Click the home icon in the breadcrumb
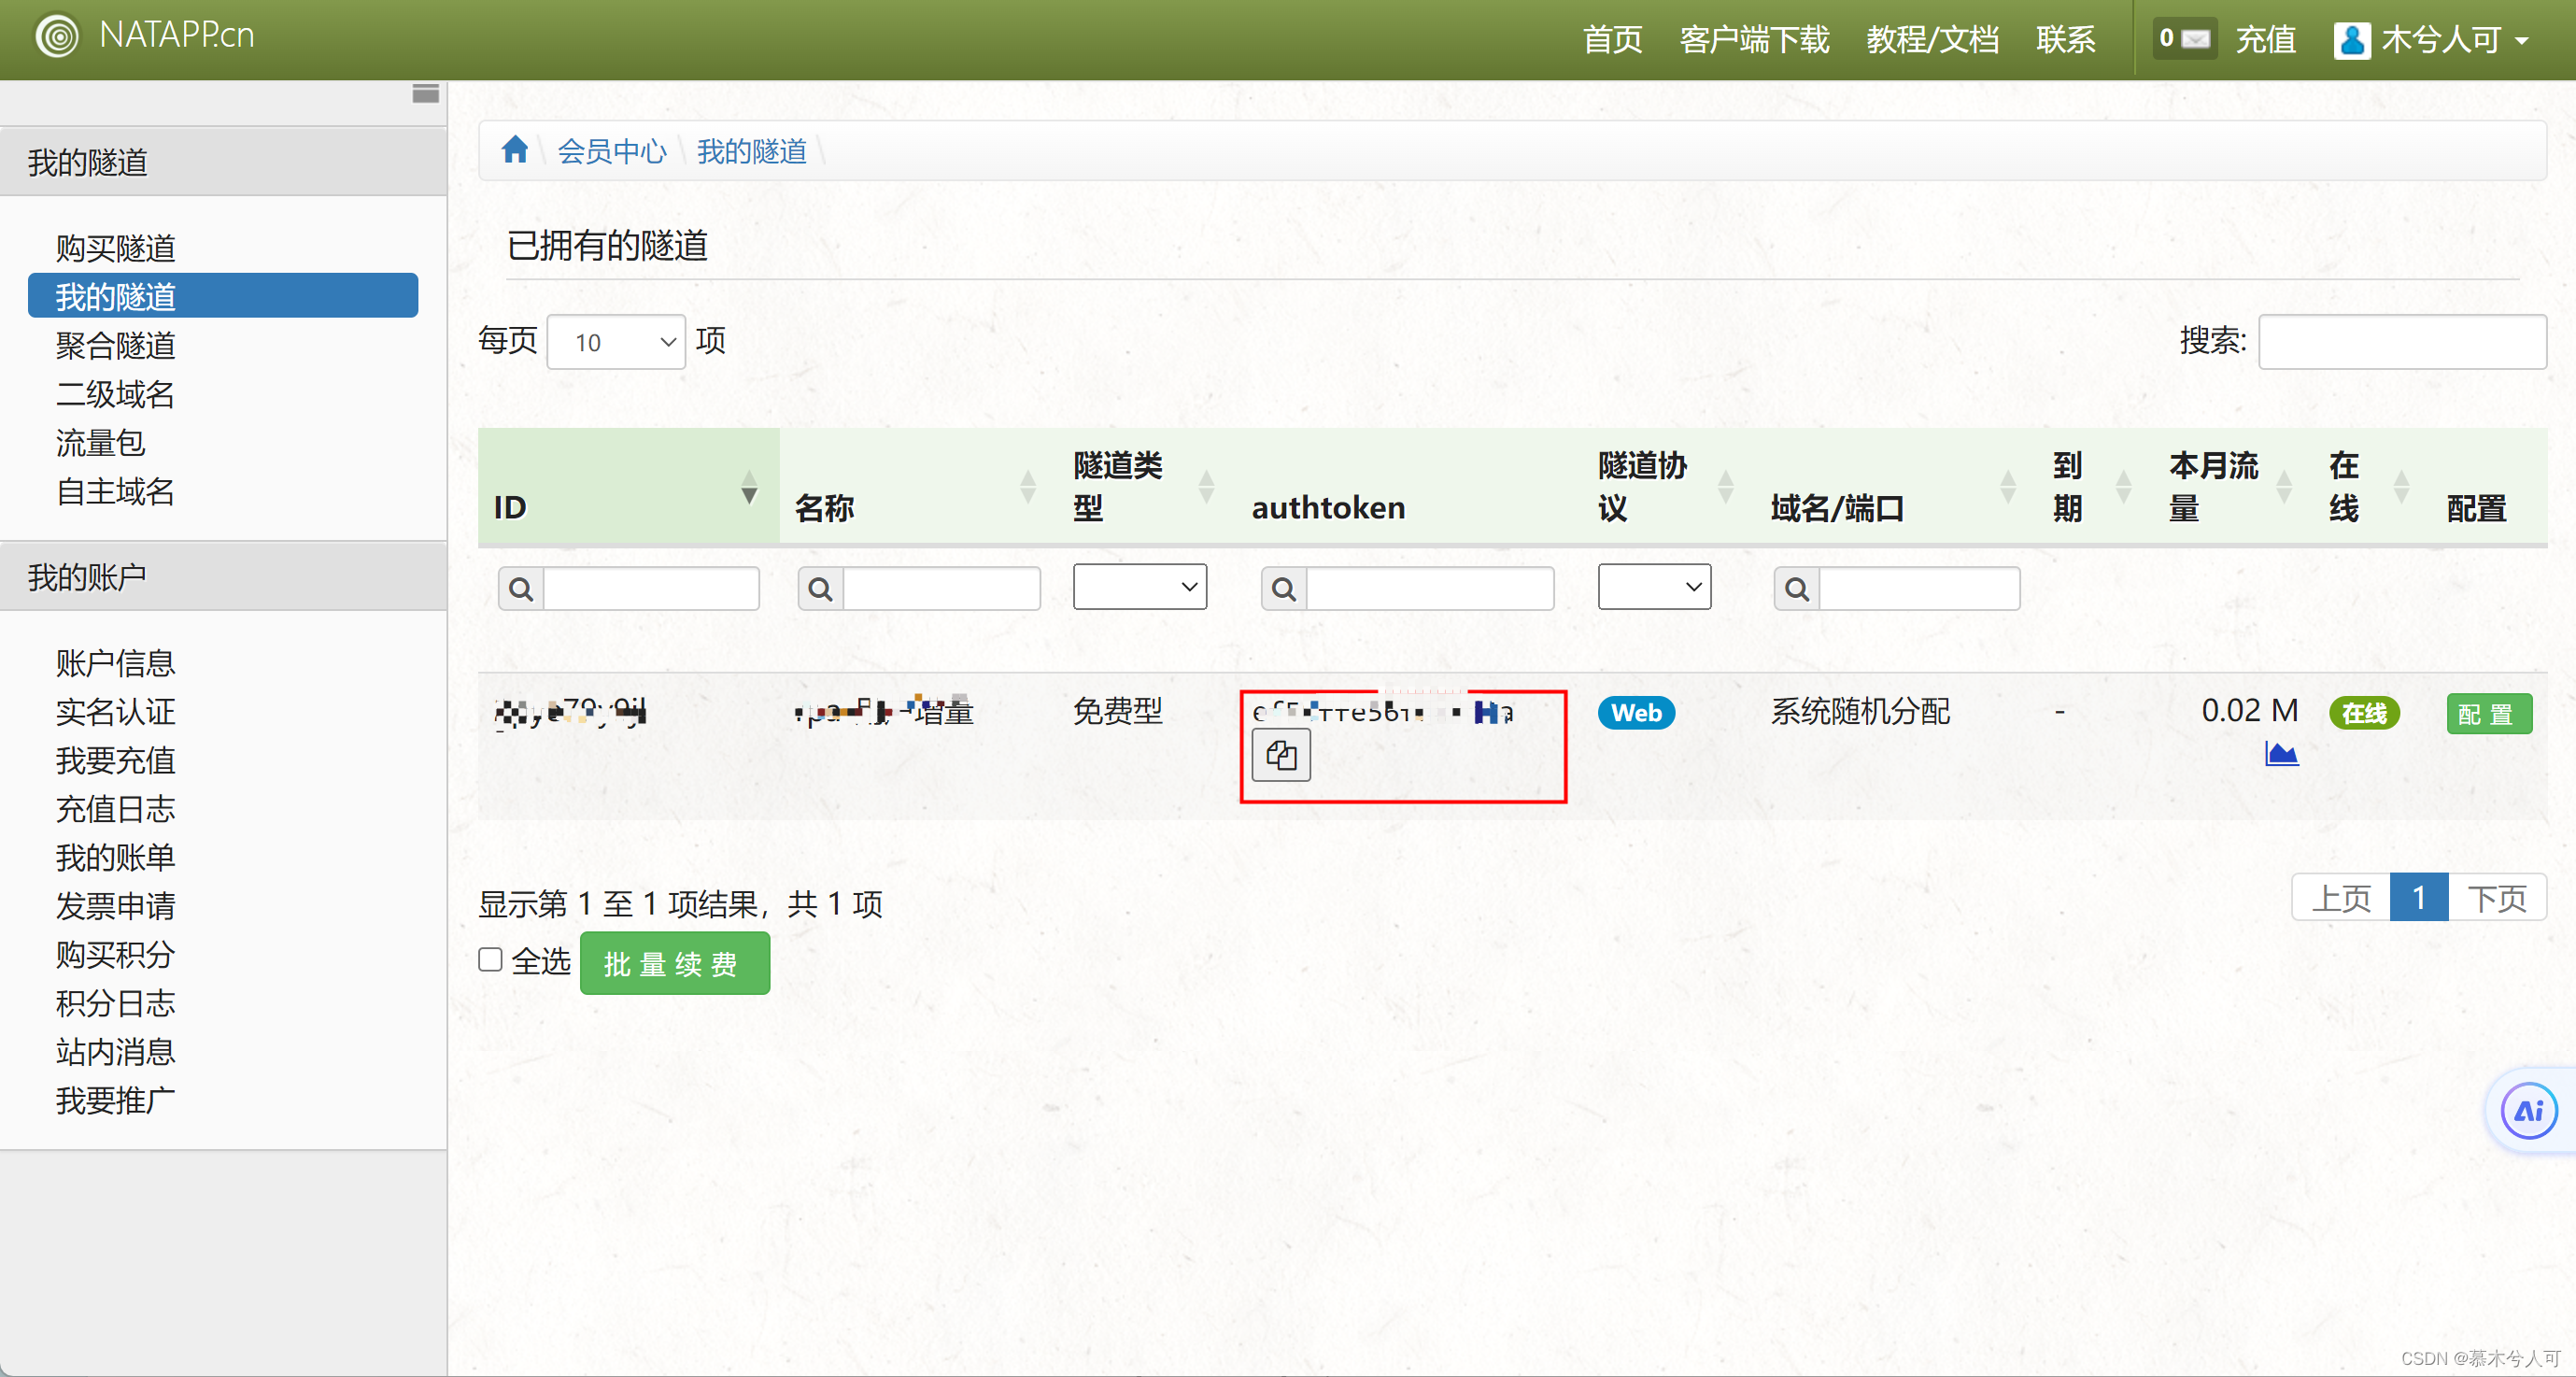This screenshot has height=1377, width=2576. [515, 150]
